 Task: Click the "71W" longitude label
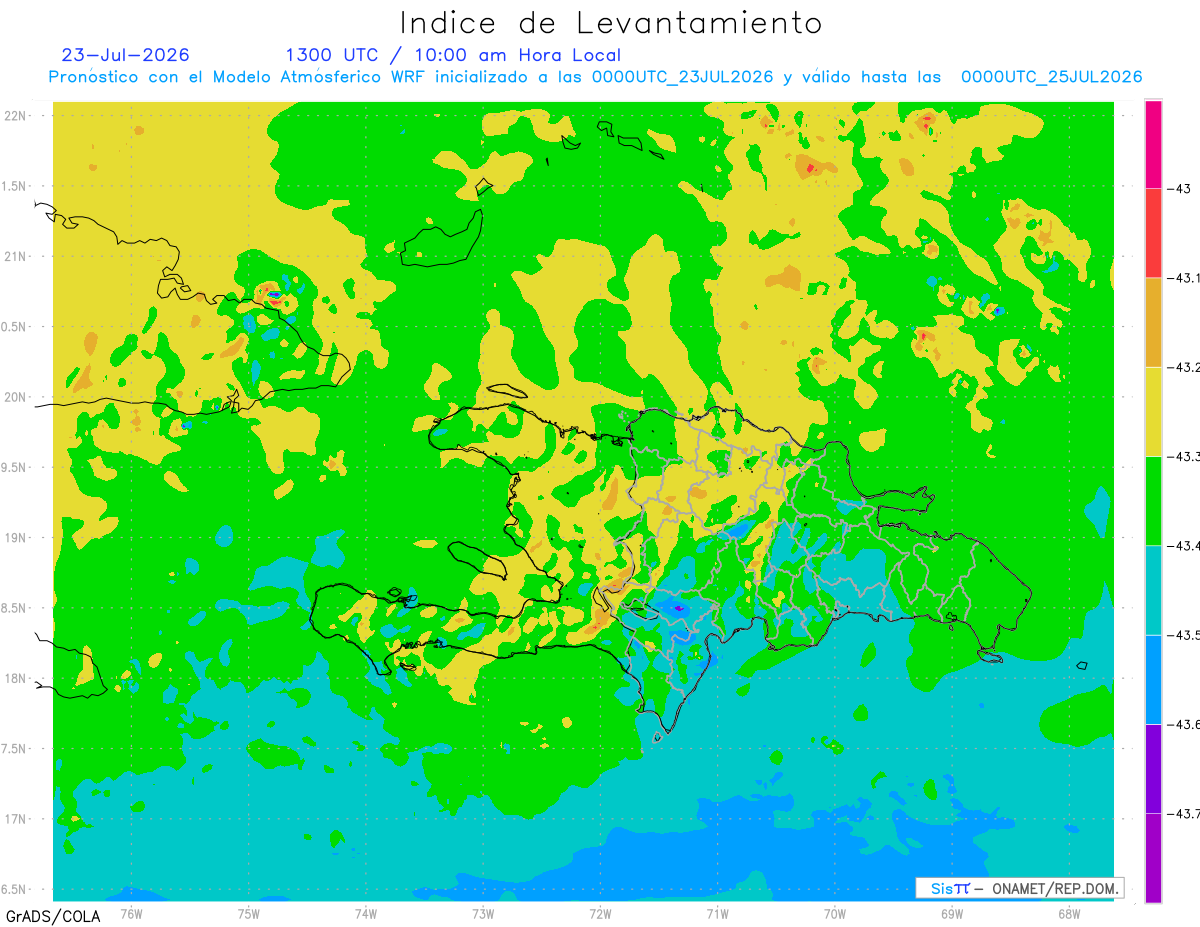pyautogui.click(x=717, y=913)
